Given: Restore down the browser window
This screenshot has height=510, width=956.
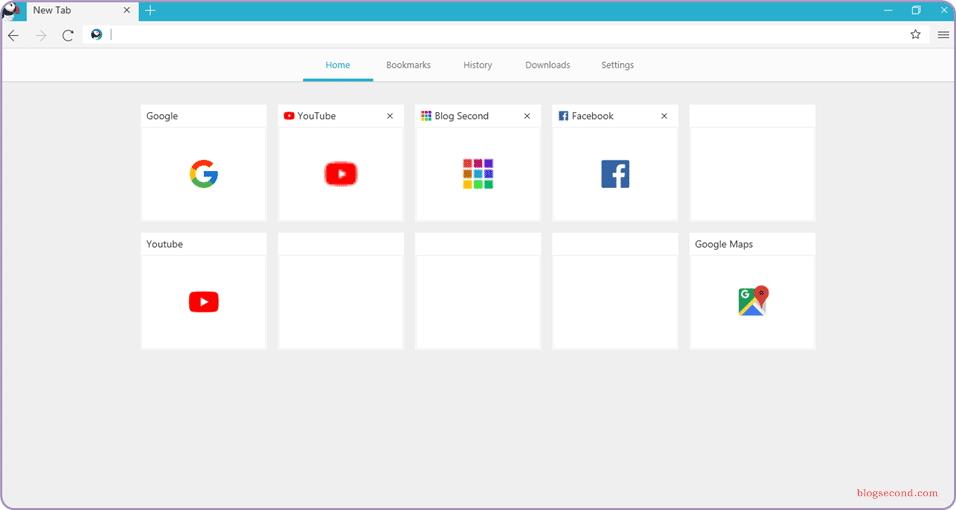Looking at the screenshot, I should [x=916, y=10].
